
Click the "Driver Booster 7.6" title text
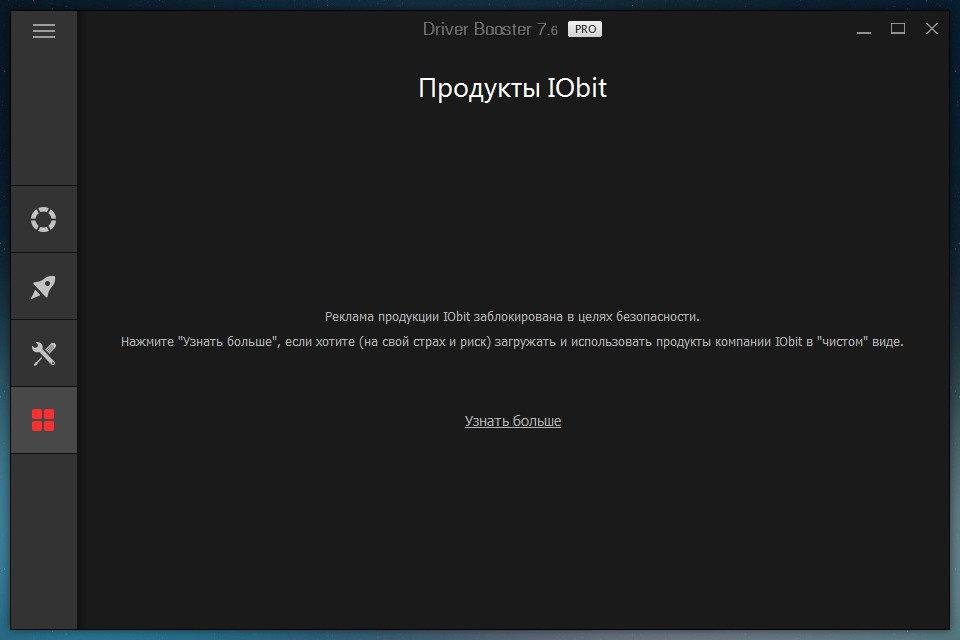(x=490, y=29)
